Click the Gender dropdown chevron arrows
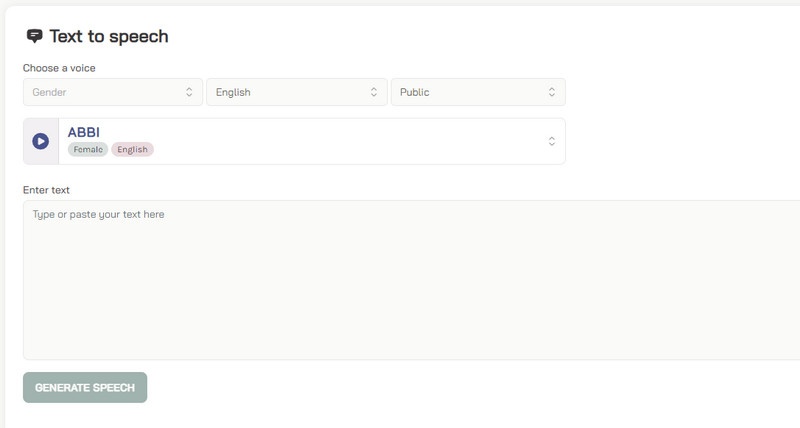This screenshot has width=800, height=428. [189, 92]
